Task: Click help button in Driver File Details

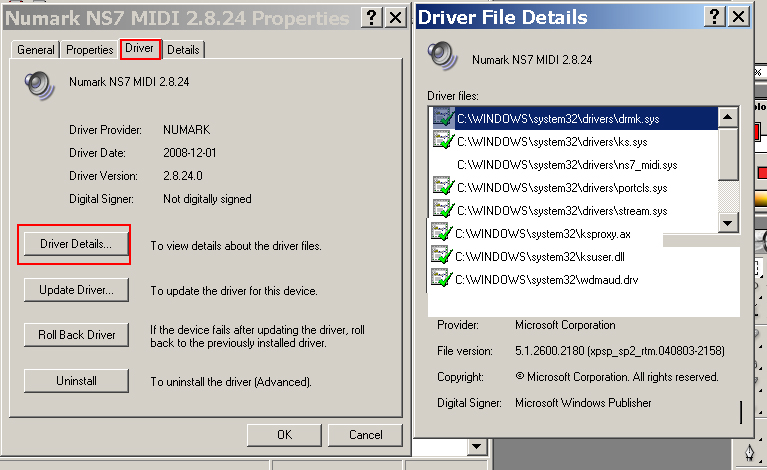Action: coord(714,17)
